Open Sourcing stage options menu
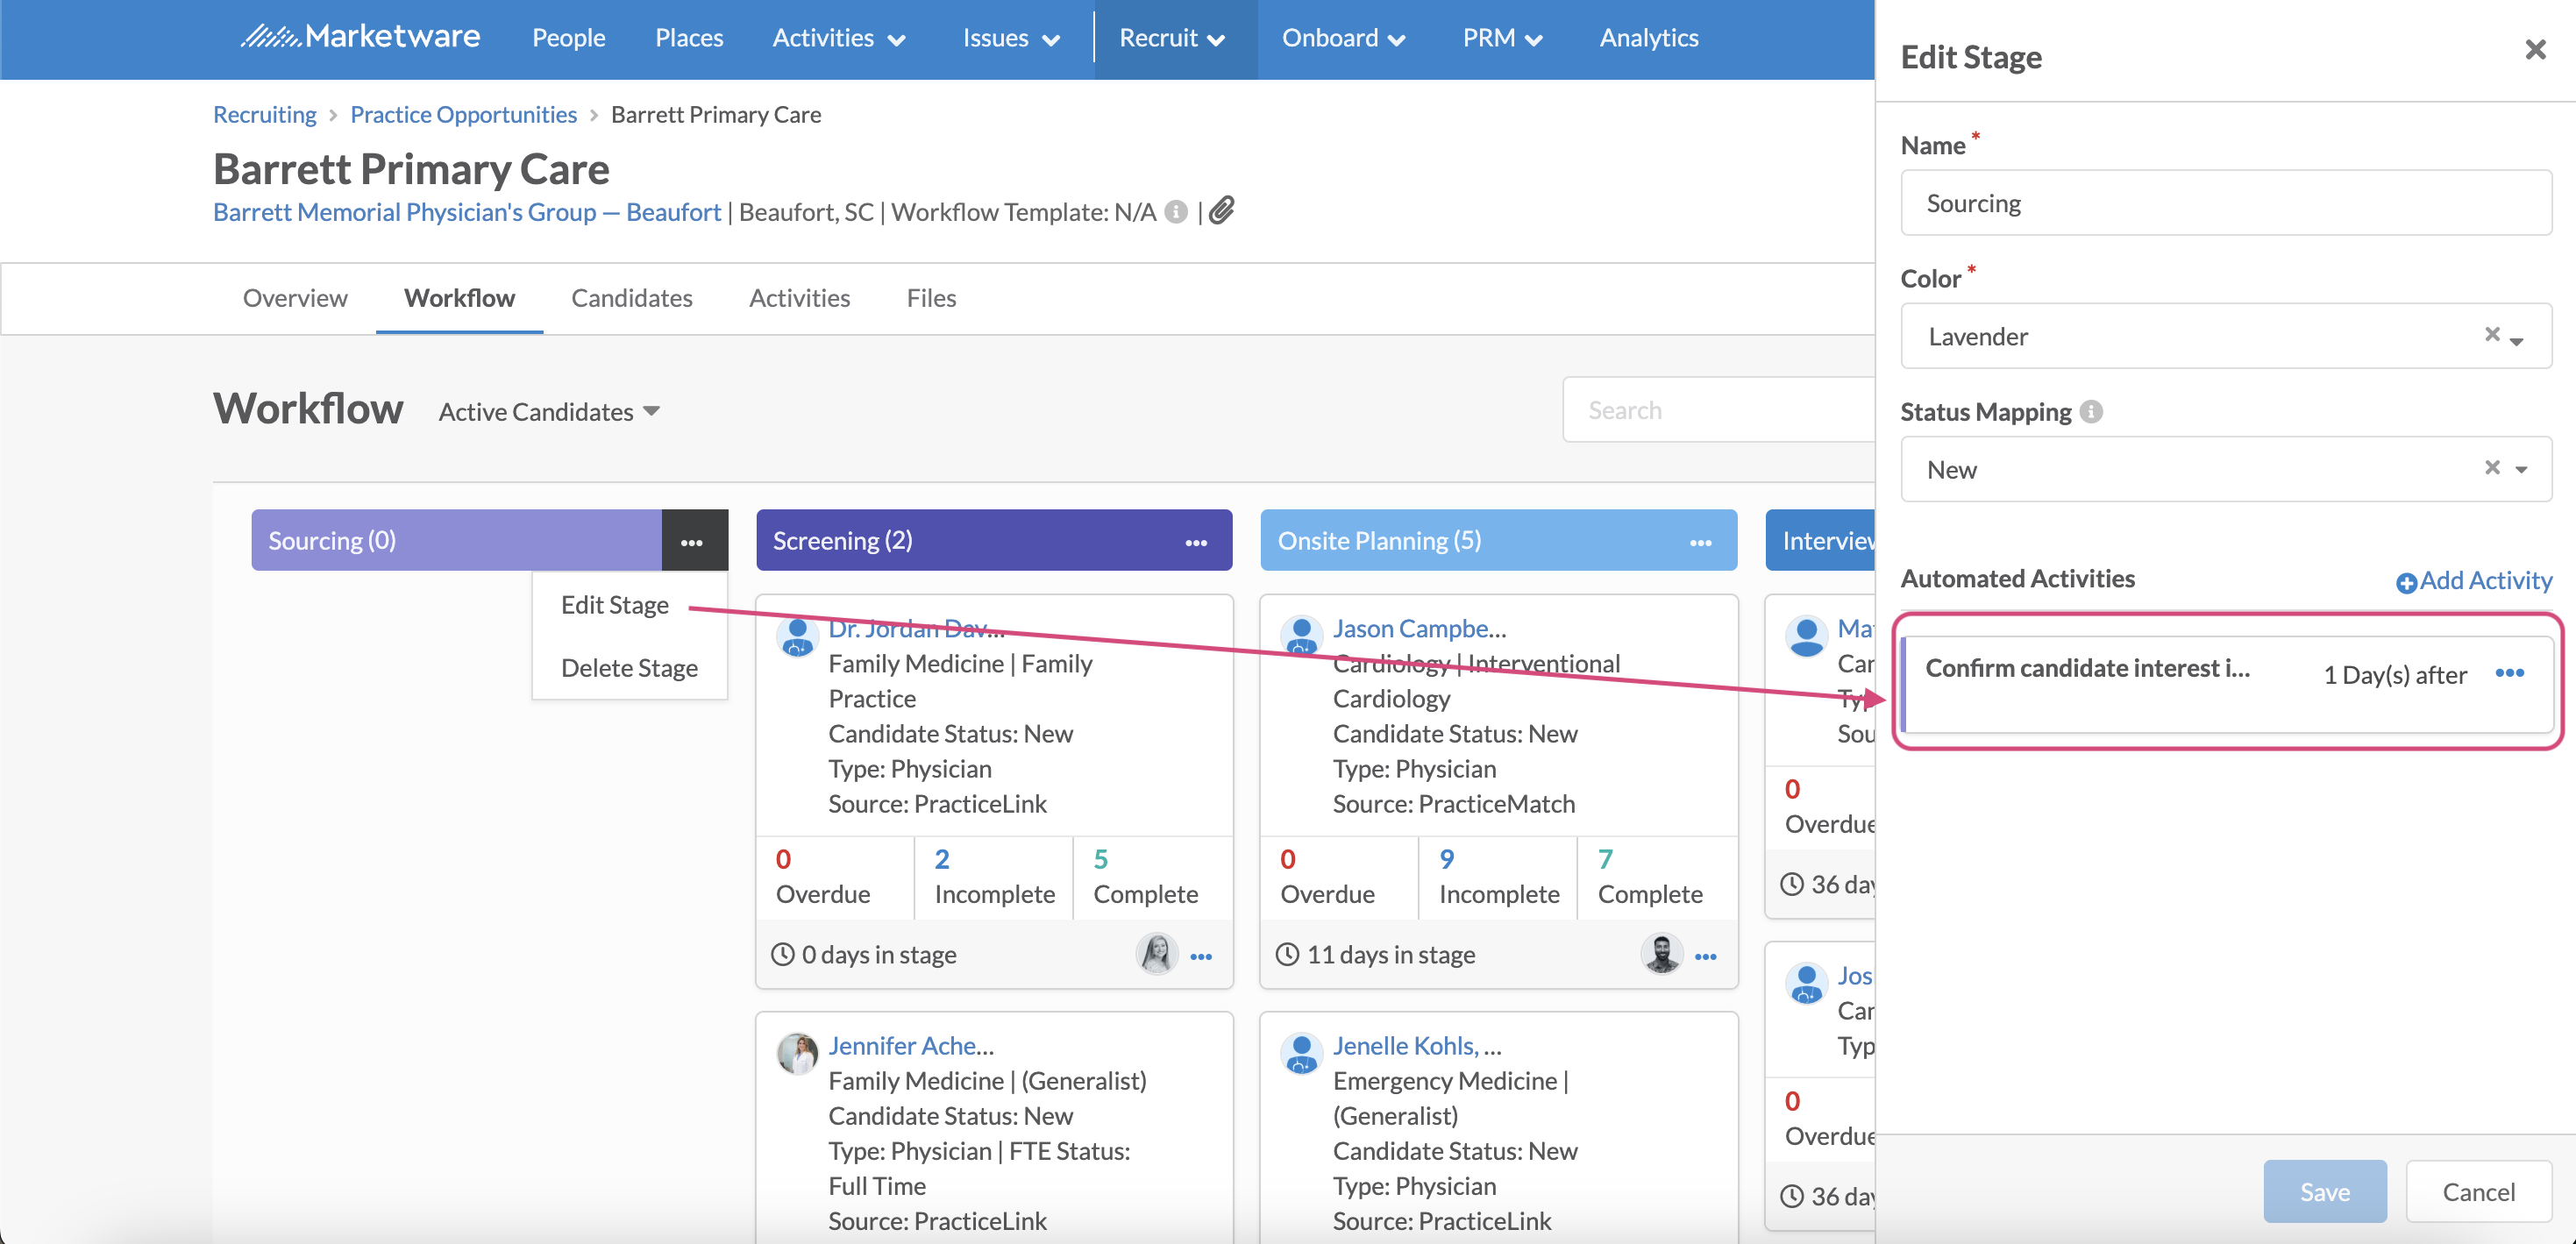This screenshot has width=2576, height=1244. (x=693, y=541)
